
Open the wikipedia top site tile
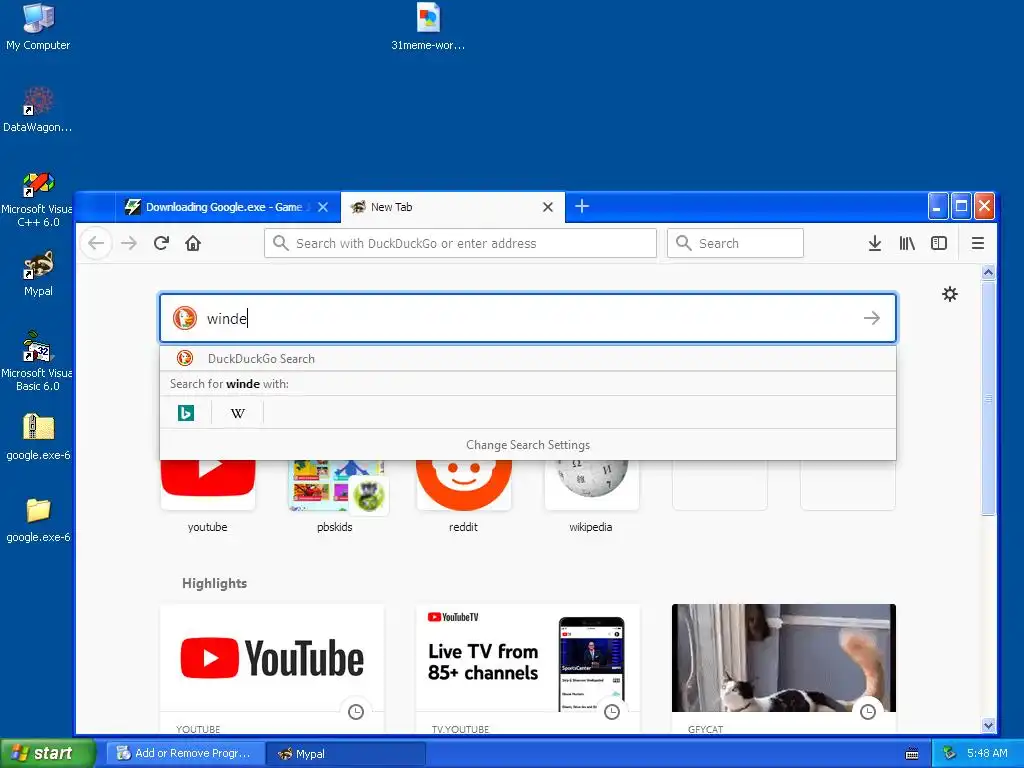click(591, 496)
